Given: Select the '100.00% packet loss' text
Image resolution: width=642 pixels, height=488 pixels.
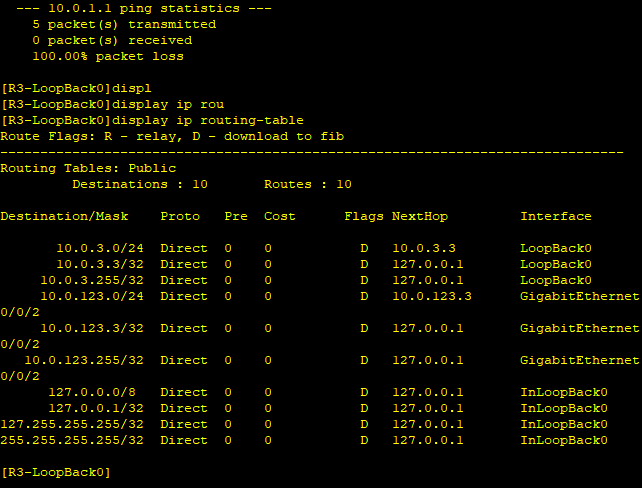Looking at the screenshot, I should (108, 56).
